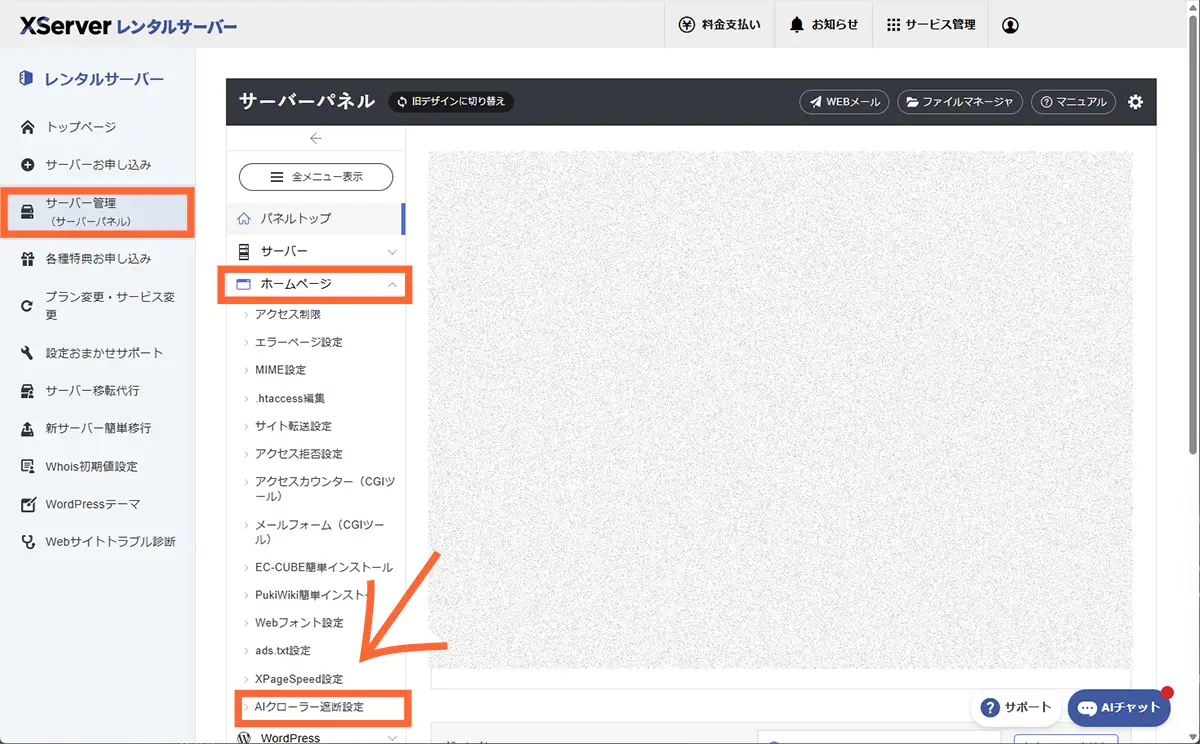The width and height of the screenshot is (1200, 744).
Task: Open the 全メニュー表示 full menu view
Action: tap(315, 177)
